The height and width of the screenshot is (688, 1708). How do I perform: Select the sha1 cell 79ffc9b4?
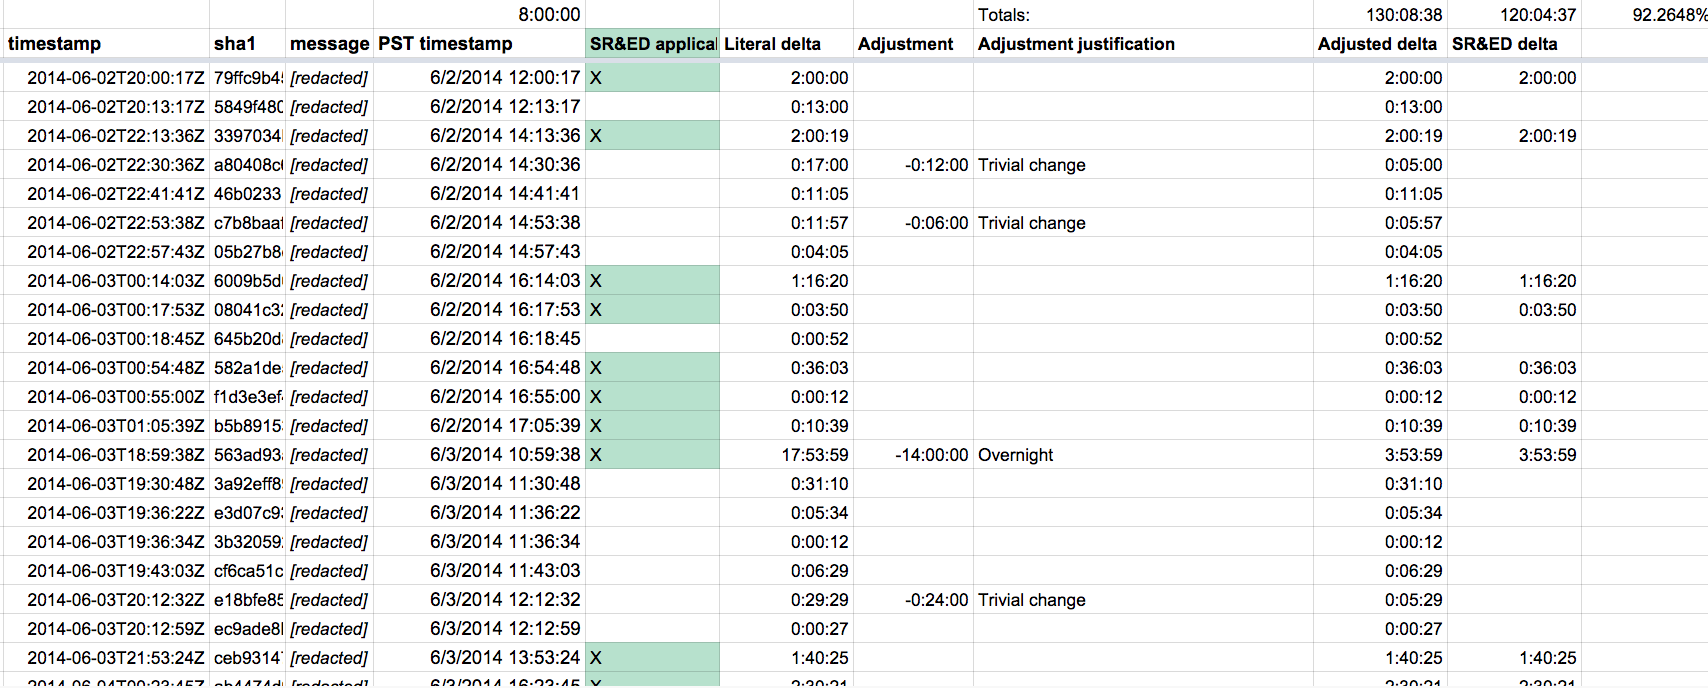pos(247,78)
